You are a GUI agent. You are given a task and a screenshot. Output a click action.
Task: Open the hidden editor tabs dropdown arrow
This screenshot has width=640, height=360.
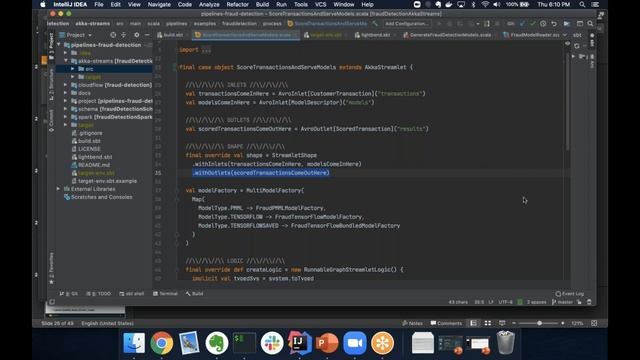[x=564, y=35]
